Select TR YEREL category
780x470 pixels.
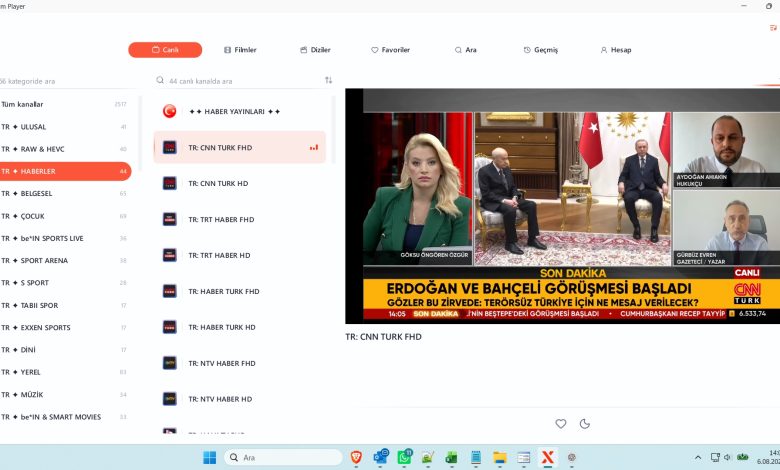pyautogui.click(x=65, y=372)
